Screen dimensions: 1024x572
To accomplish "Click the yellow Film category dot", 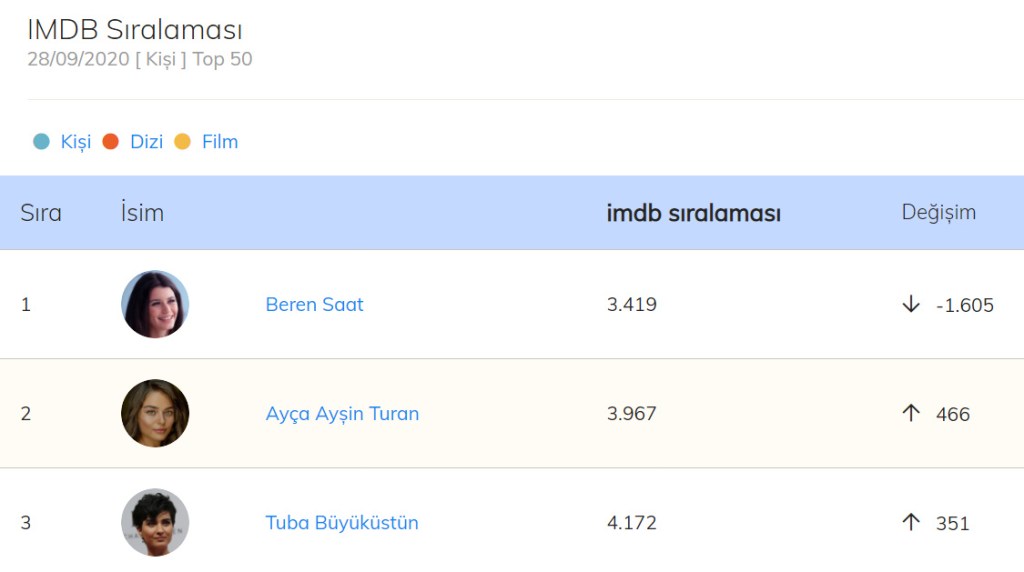I will click(x=182, y=142).
